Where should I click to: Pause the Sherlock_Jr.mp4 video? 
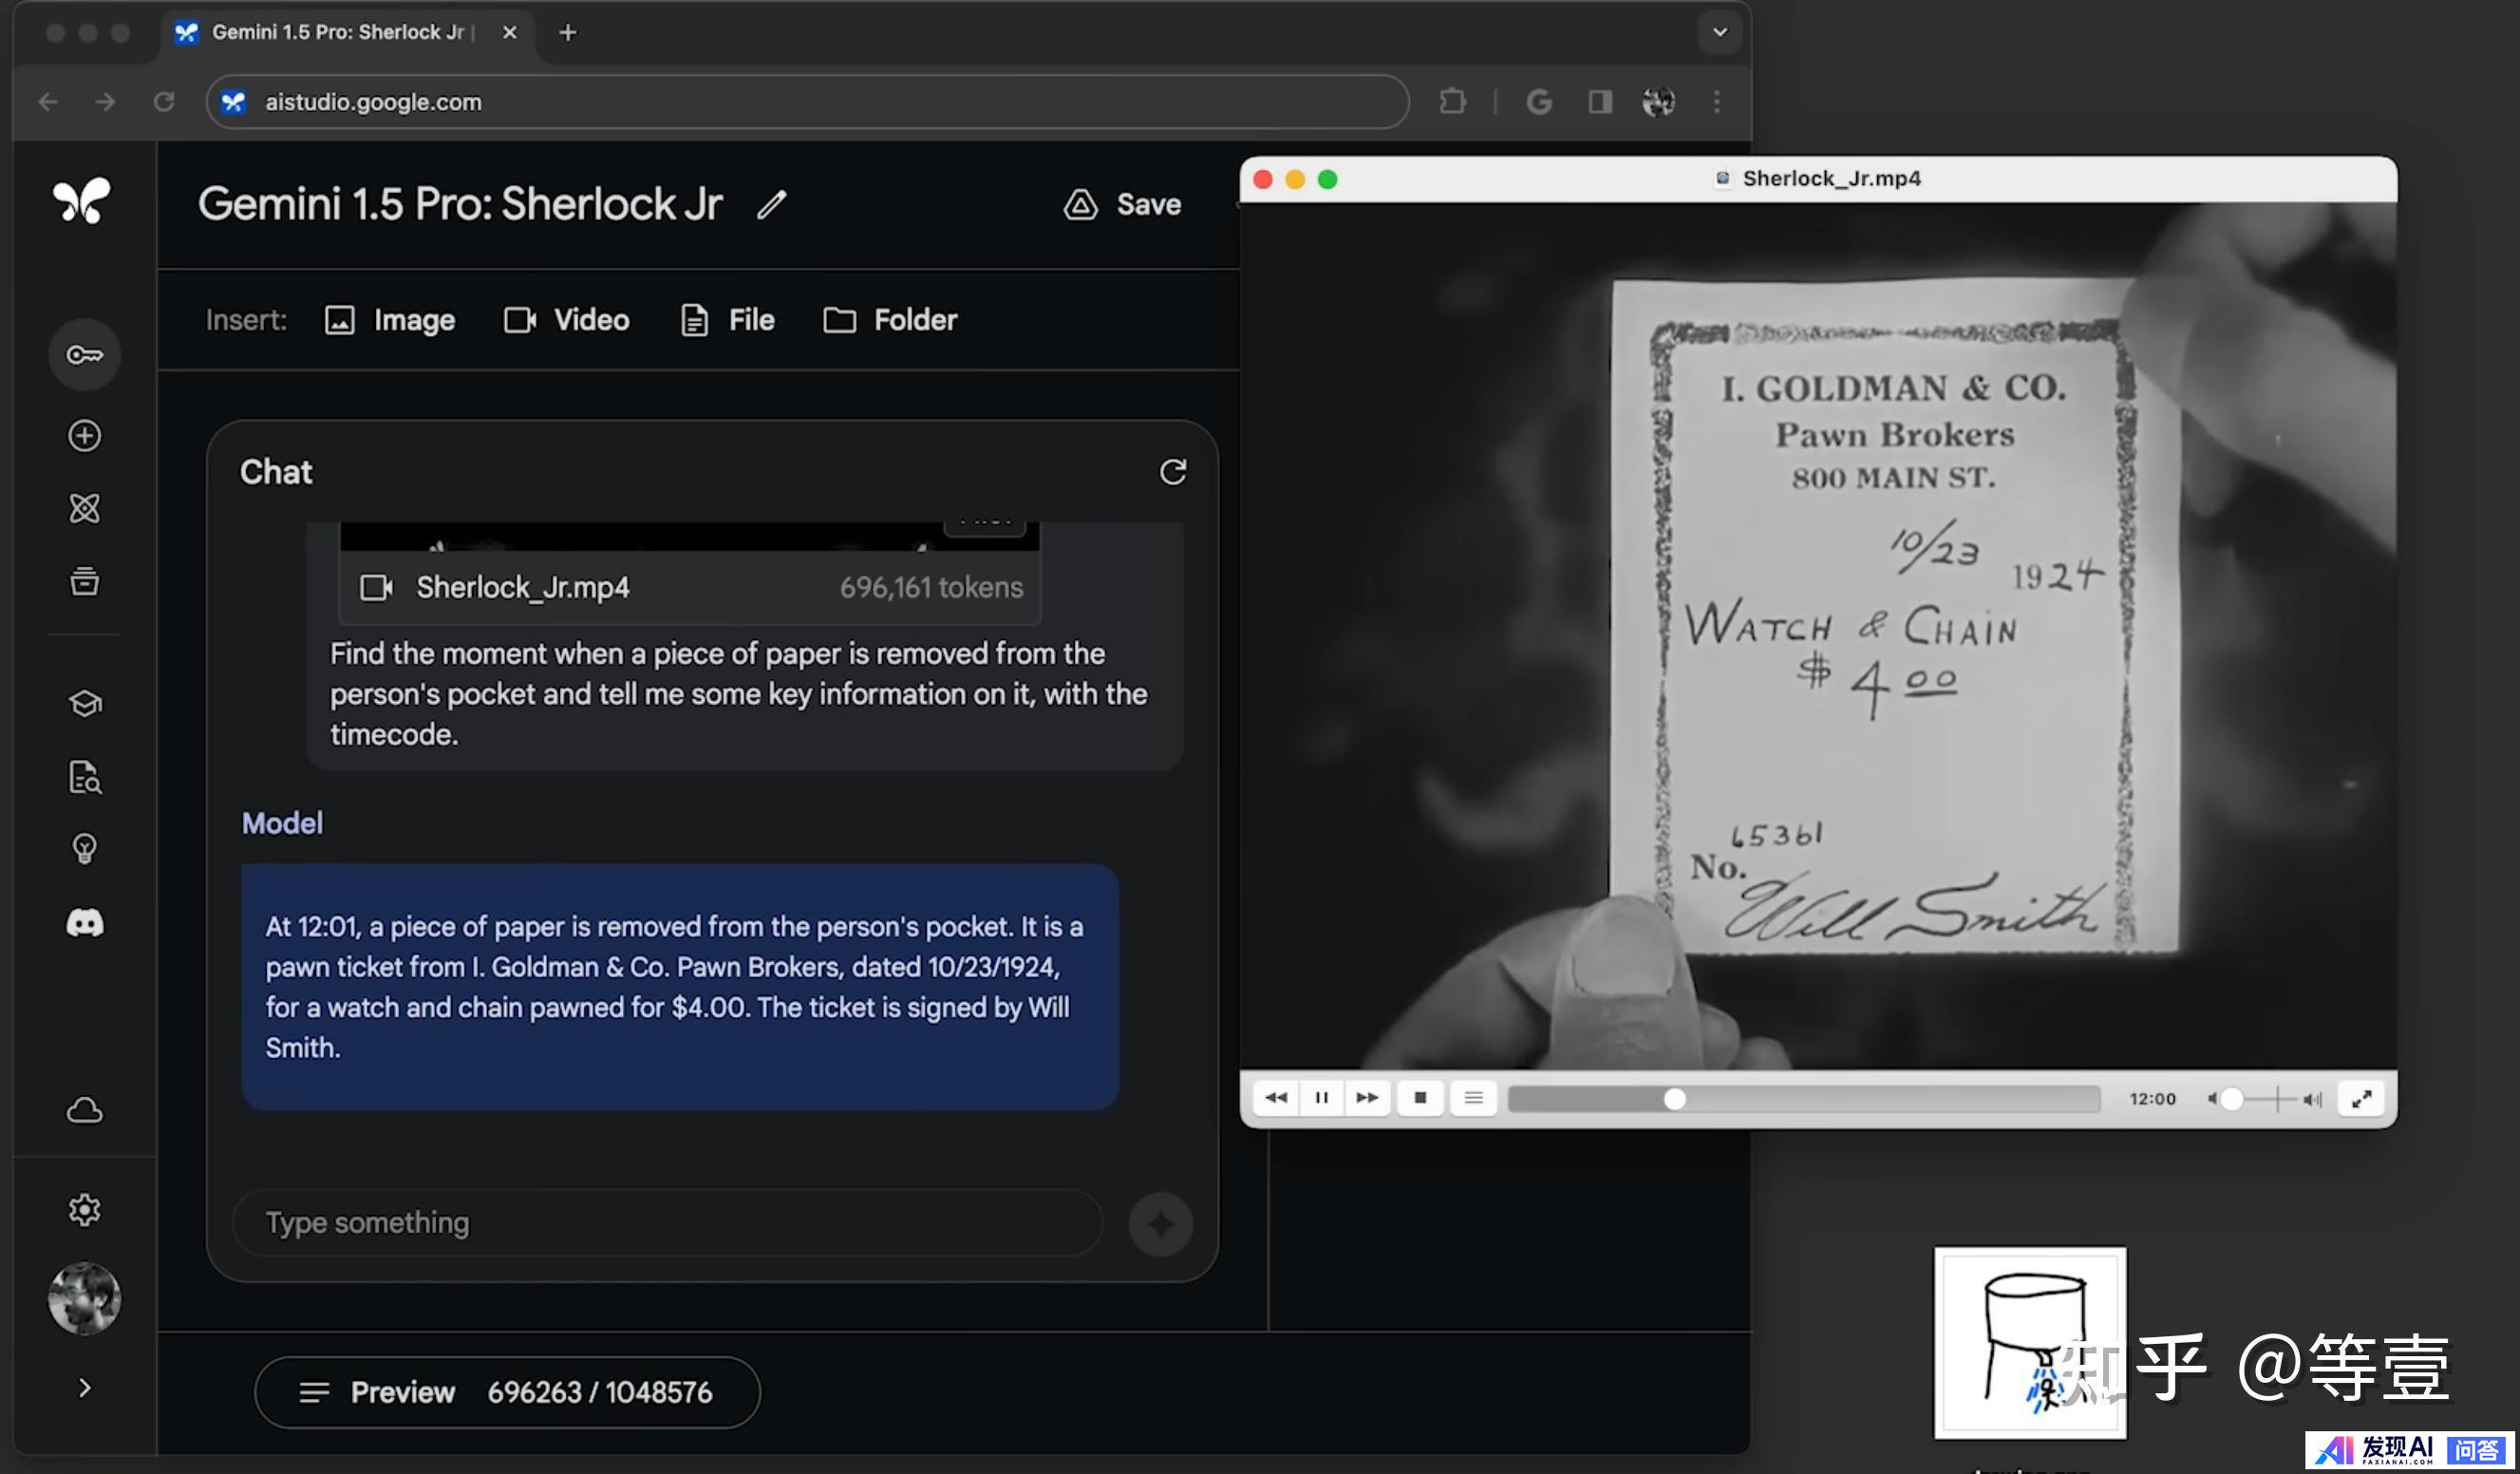(1321, 1098)
